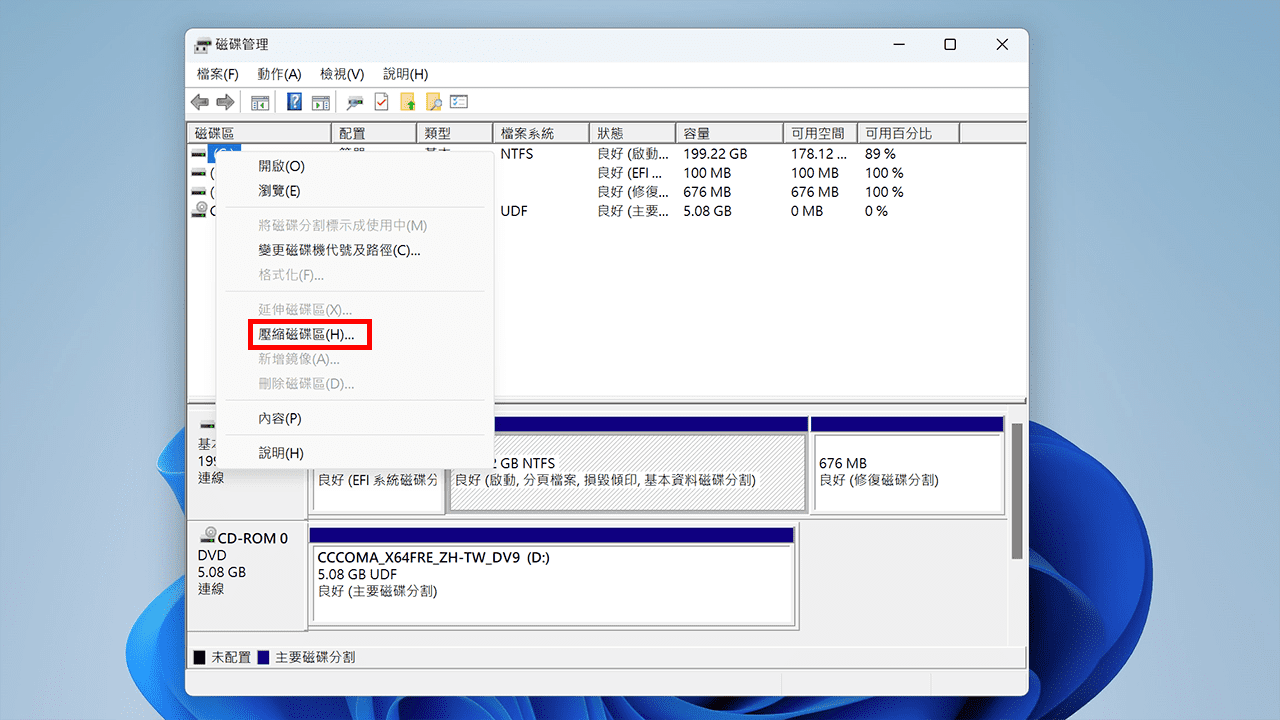Toggle the Show/Hide Console Tree toolbar icon
The image size is (1280, 720).
[x=261, y=101]
